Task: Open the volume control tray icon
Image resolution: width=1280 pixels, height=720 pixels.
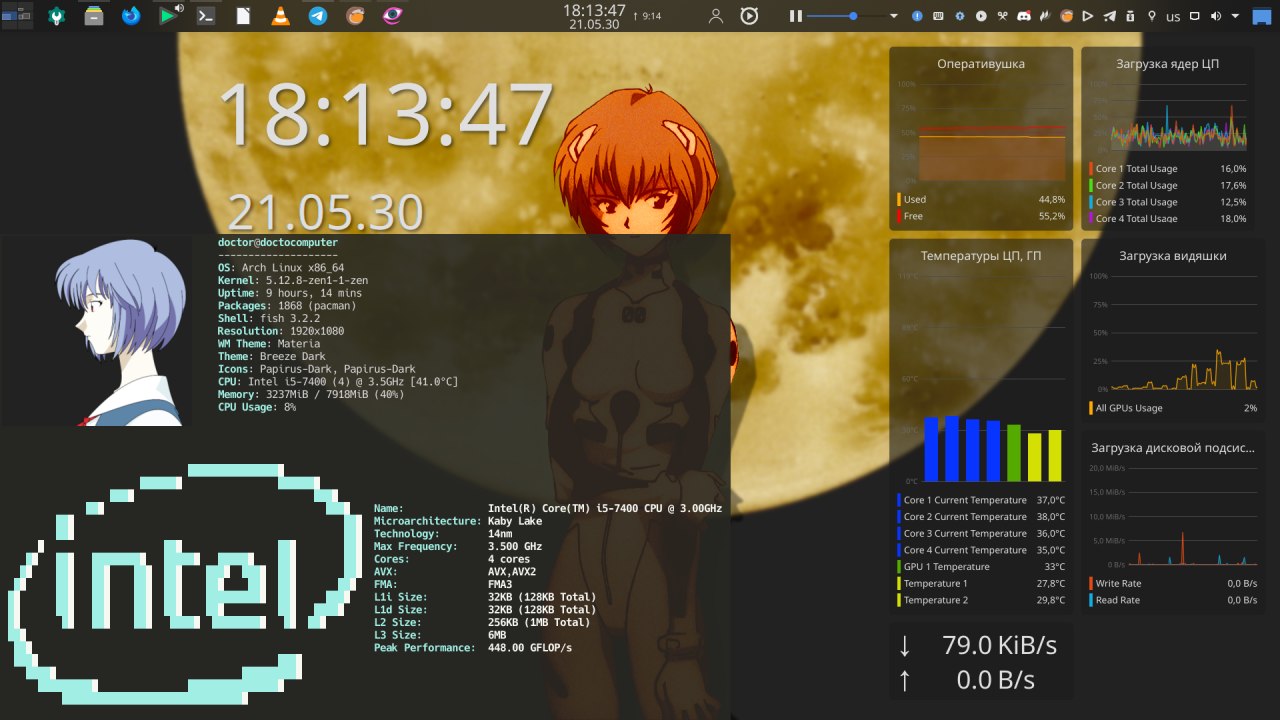Action: [1216, 16]
